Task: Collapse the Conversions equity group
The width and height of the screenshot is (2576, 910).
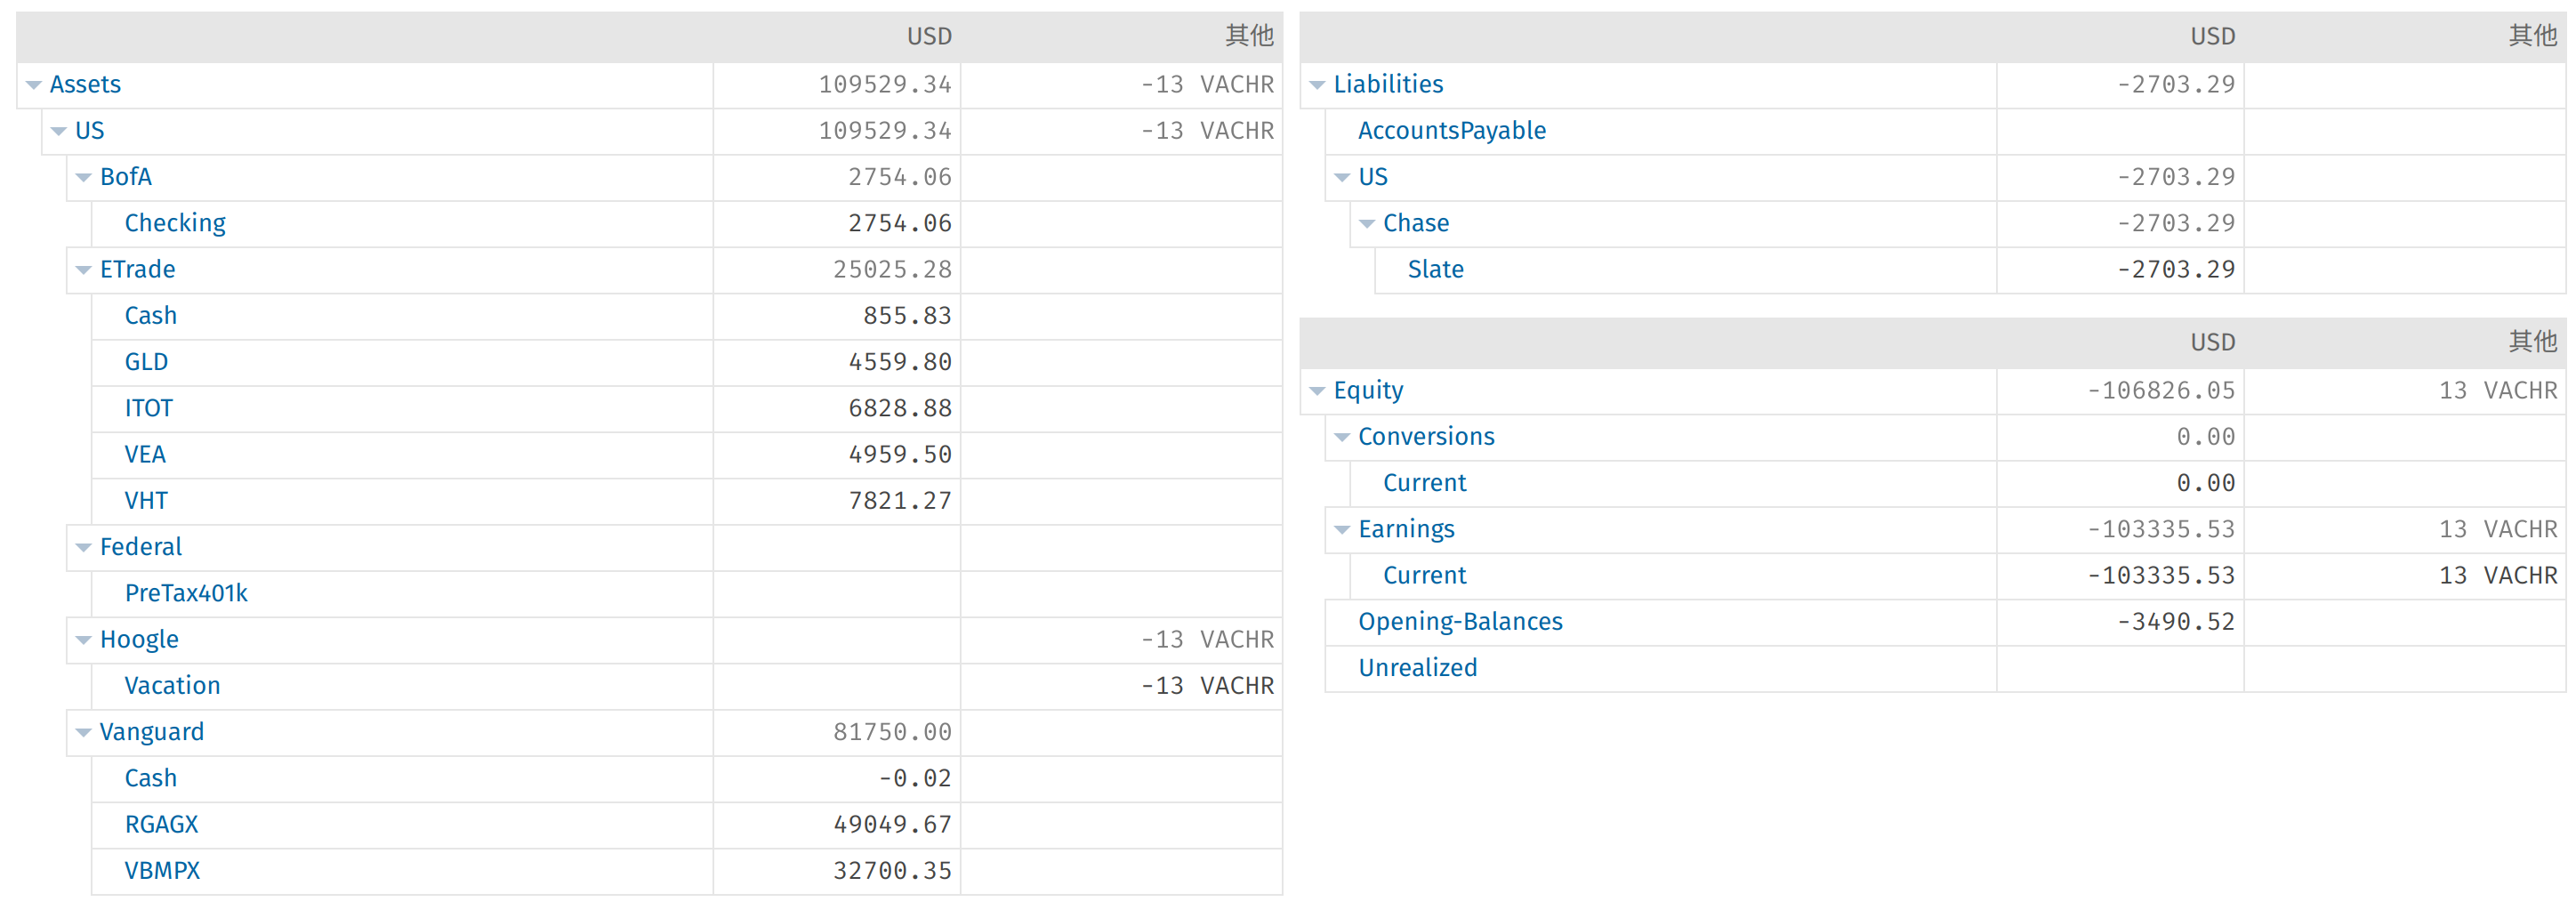Action: (1342, 438)
